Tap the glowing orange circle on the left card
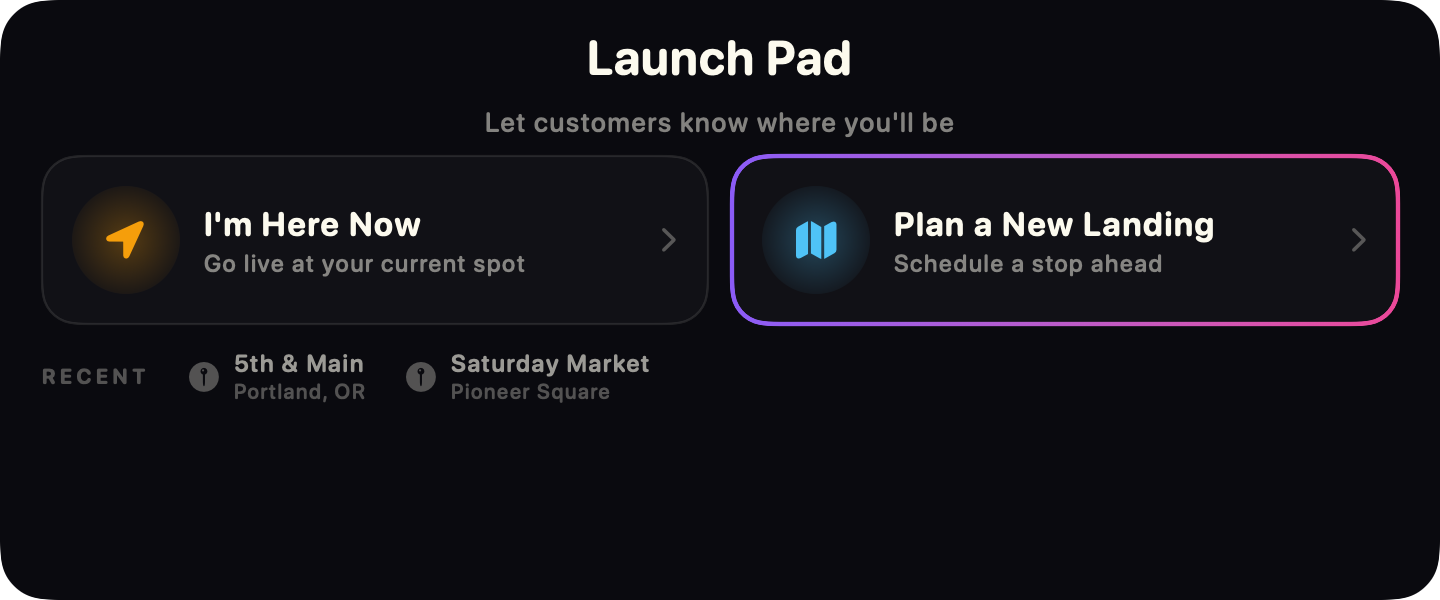Image resolution: width=1440 pixels, height=600 pixels. 126,240
